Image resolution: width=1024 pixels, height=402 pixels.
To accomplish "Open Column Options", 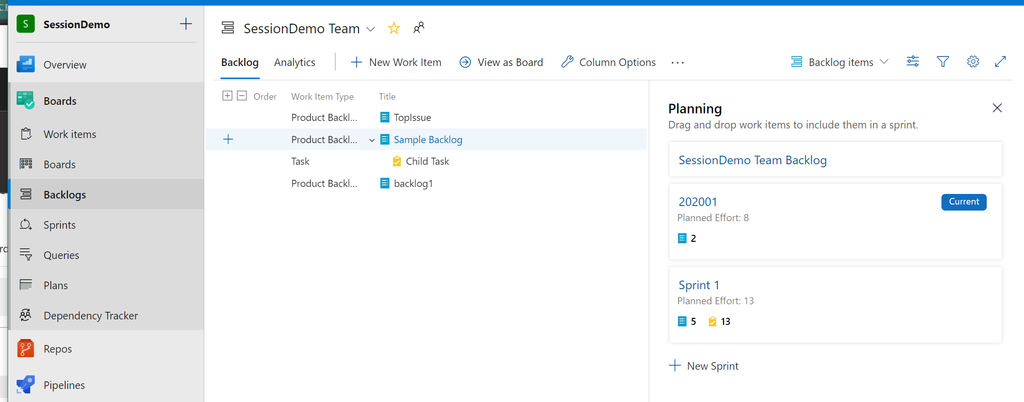I will 608,63.
